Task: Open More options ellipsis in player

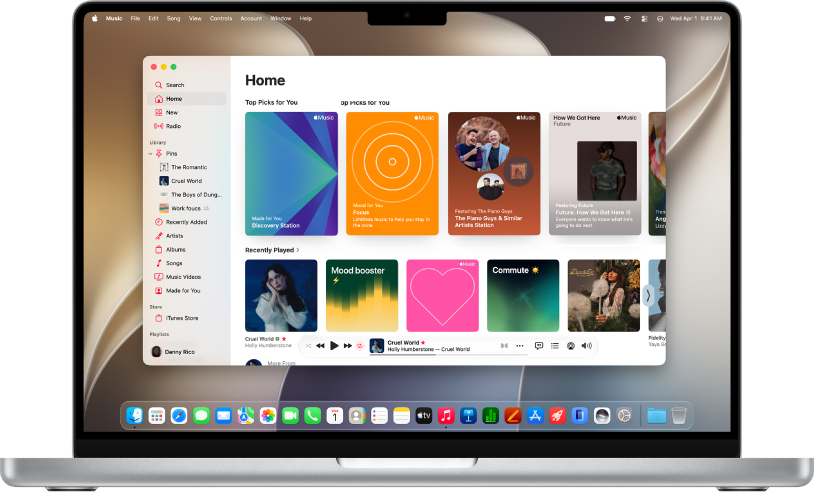Action: point(520,346)
